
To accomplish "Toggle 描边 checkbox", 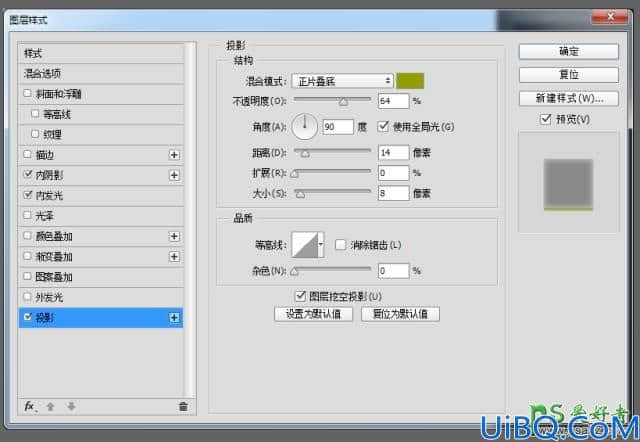I will tap(27, 154).
